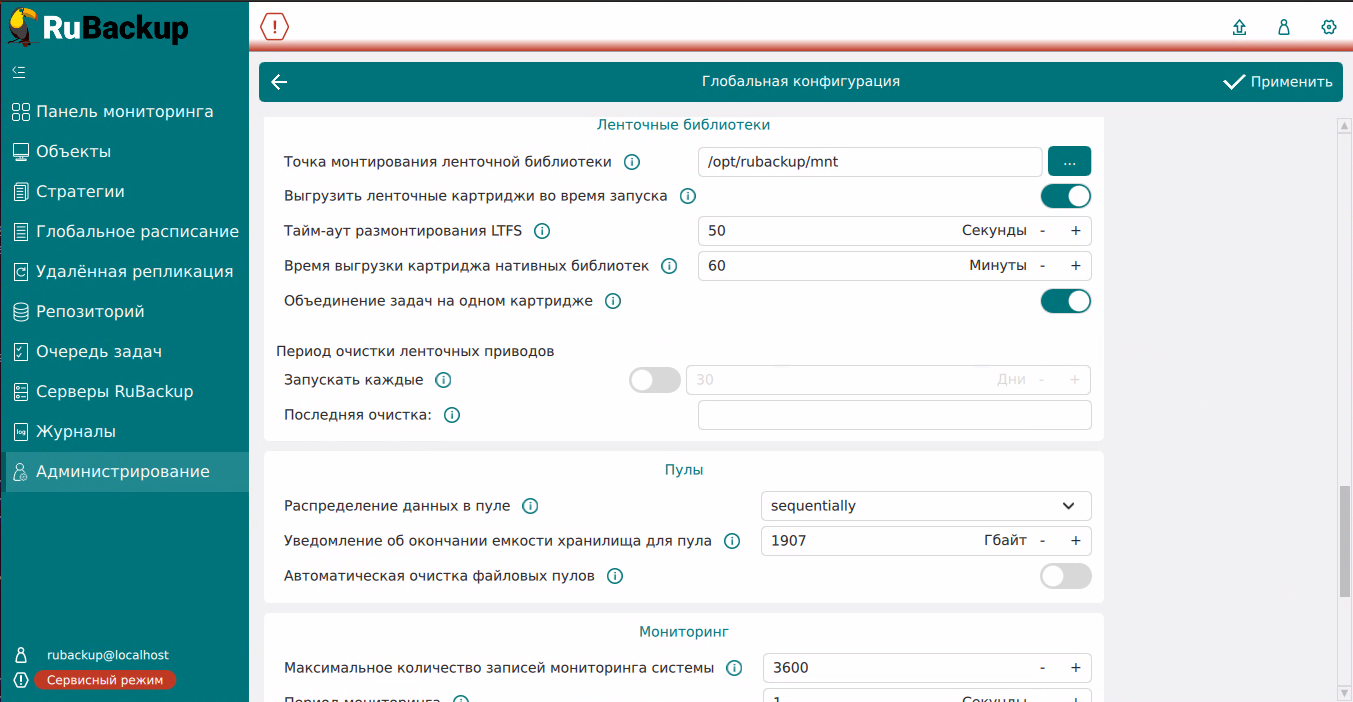Click the Последняя очистка input field
The width and height of the screenshot is (1353, 702).
894,415
